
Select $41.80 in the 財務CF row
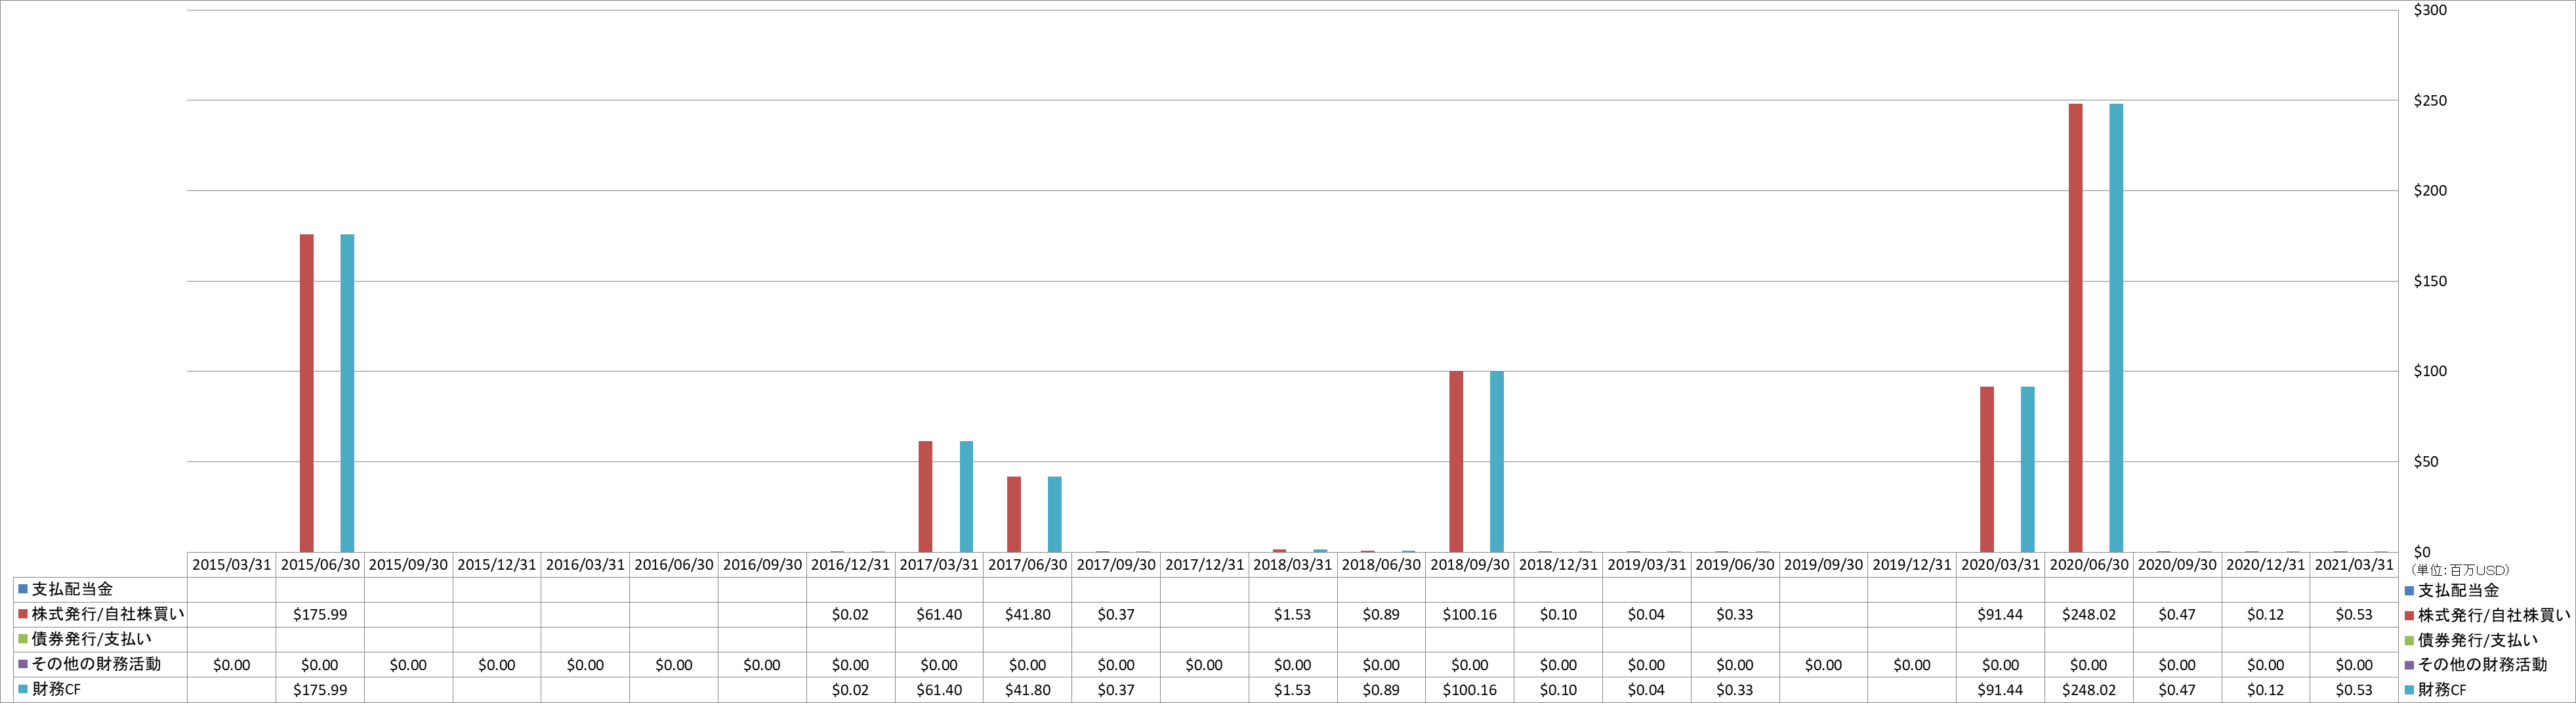pos(1028,690)
